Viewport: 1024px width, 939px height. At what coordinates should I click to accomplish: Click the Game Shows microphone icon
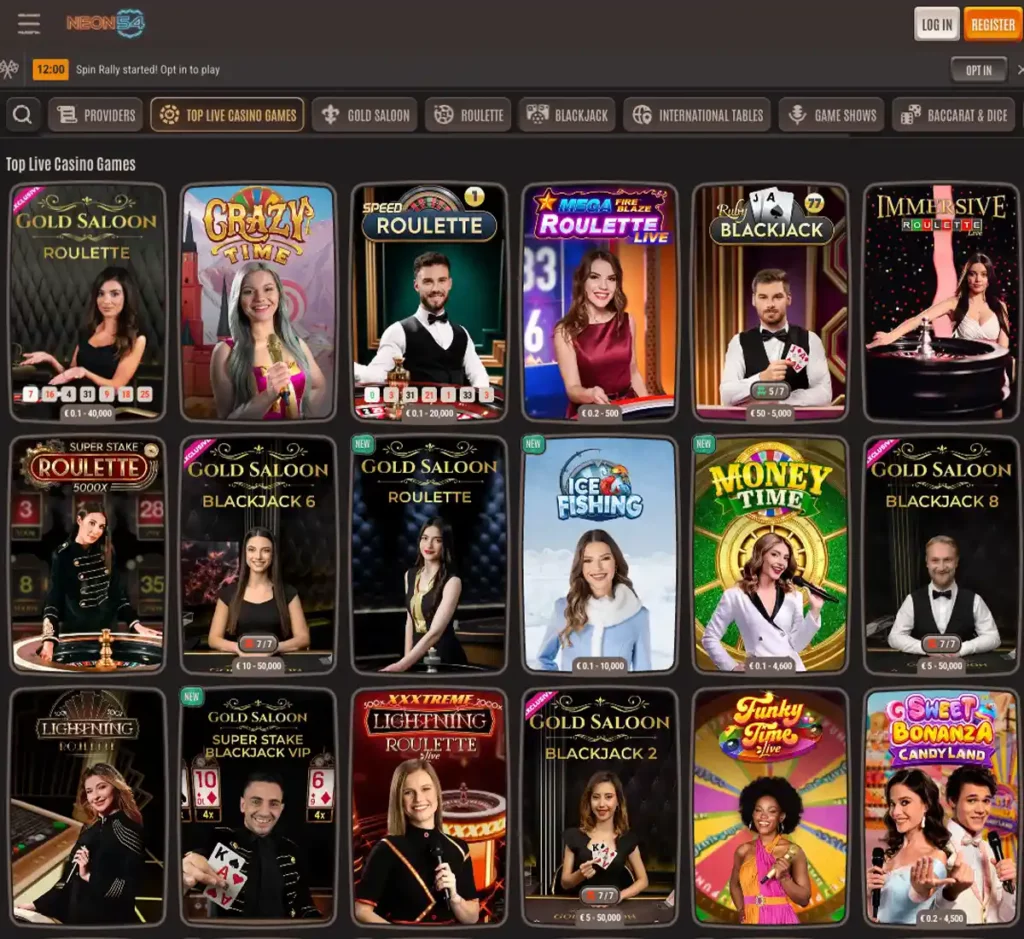[797, 114]
